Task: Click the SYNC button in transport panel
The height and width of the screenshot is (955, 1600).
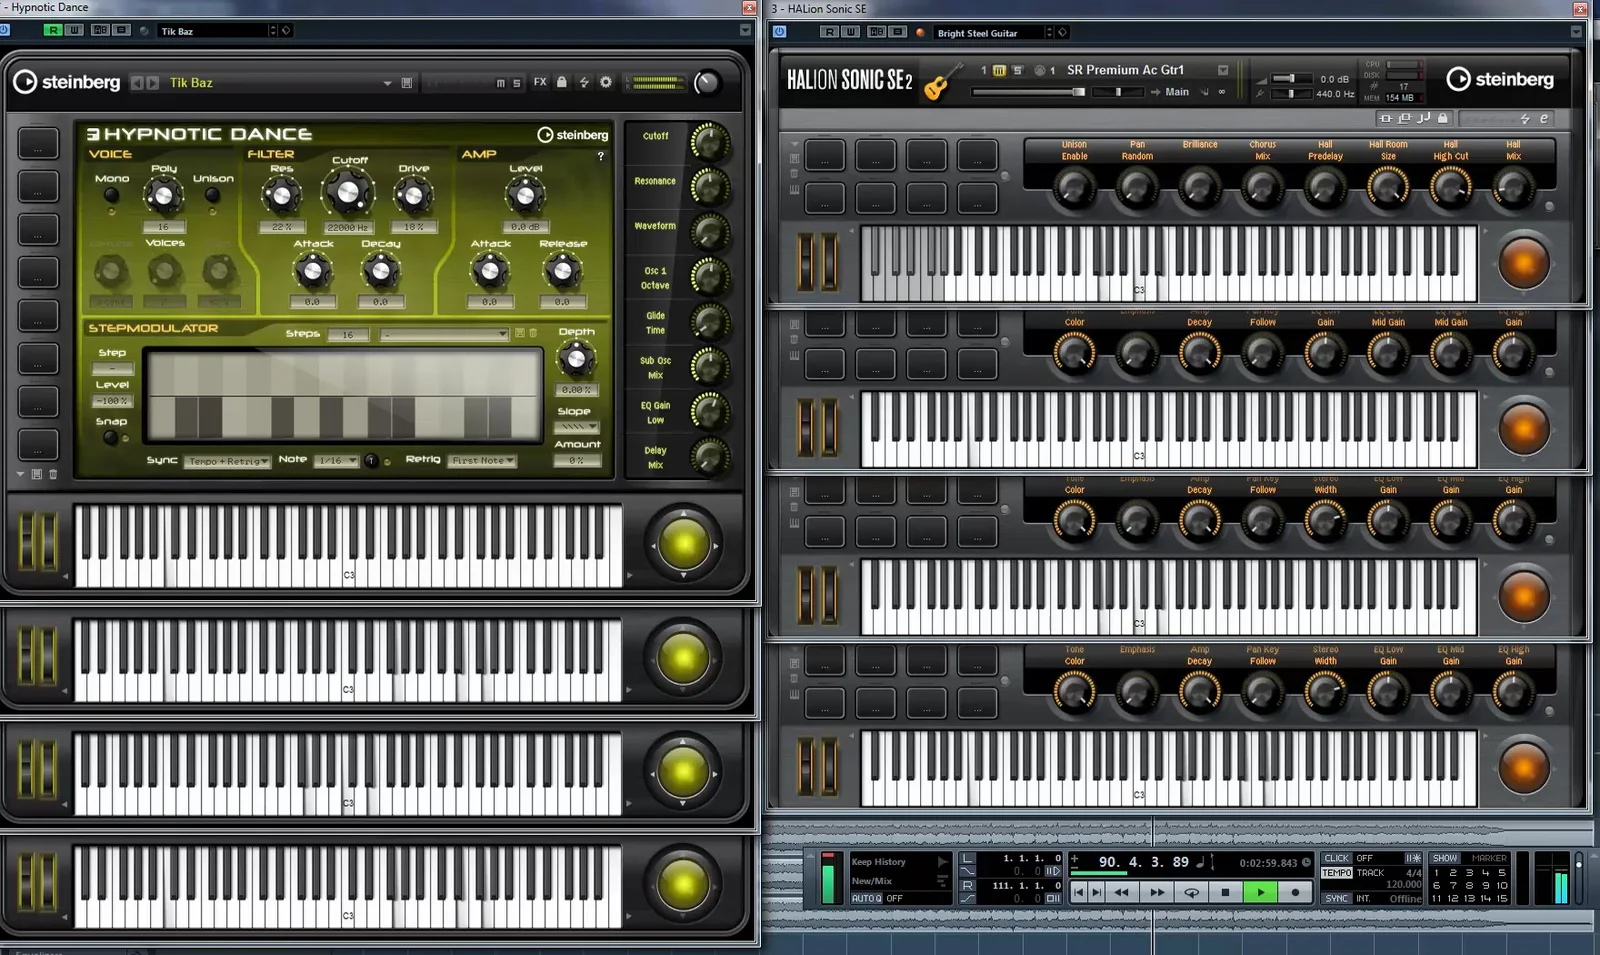Action: point(1336,898)
